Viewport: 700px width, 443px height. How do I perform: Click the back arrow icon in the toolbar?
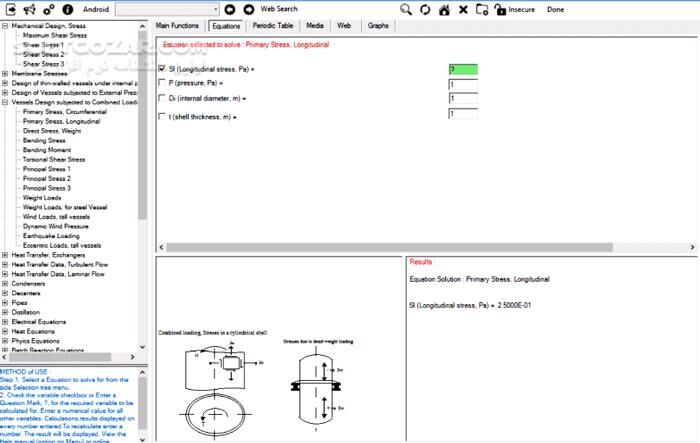[230, 9]
